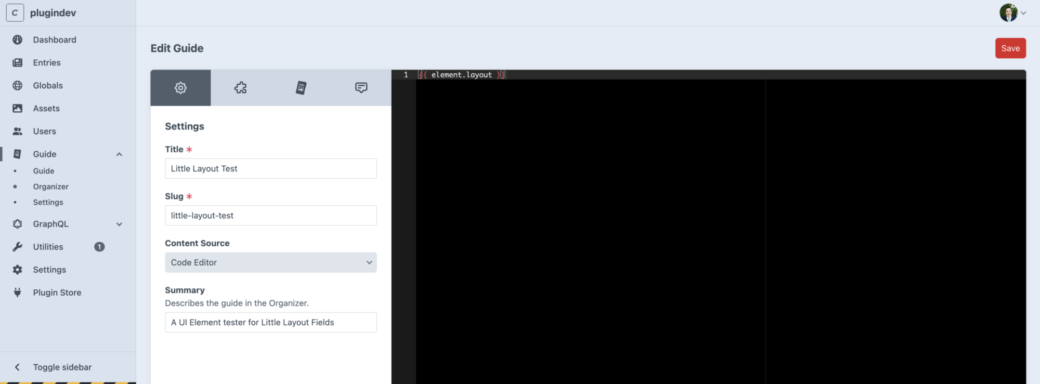This screenshot has height=384, width=1040.
Task: Click the GraphQL logo icon
Action: click(x=17, y=224)
